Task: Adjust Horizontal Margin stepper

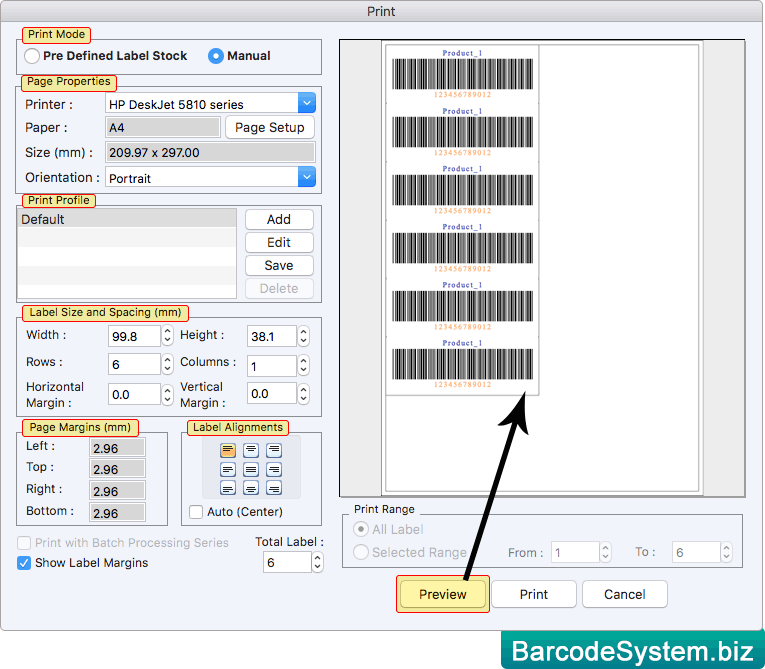Action: 168,395
